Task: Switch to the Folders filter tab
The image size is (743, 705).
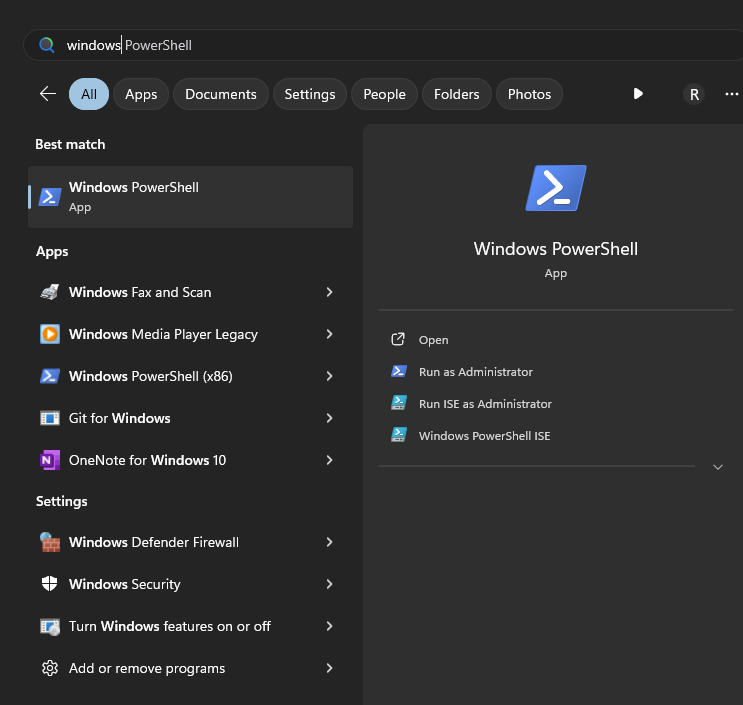Action: click(x=456, y=94)
